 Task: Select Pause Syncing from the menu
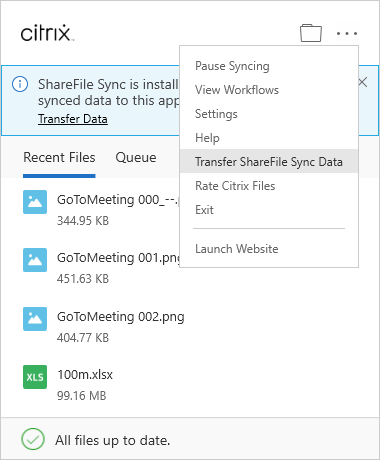[269, 66]
